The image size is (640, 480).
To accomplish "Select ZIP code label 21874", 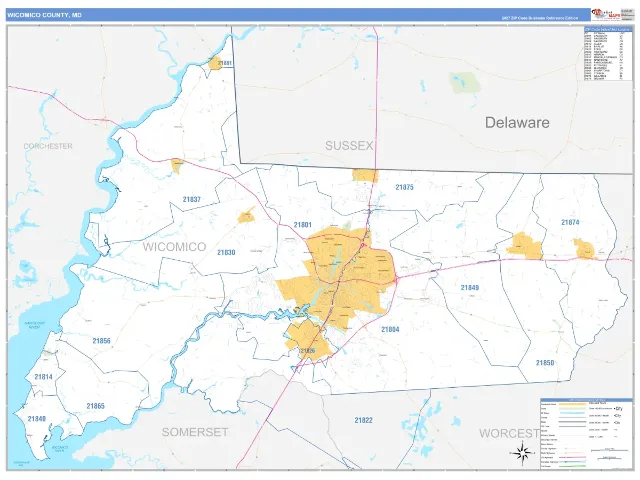I will (x=570, y=222).
